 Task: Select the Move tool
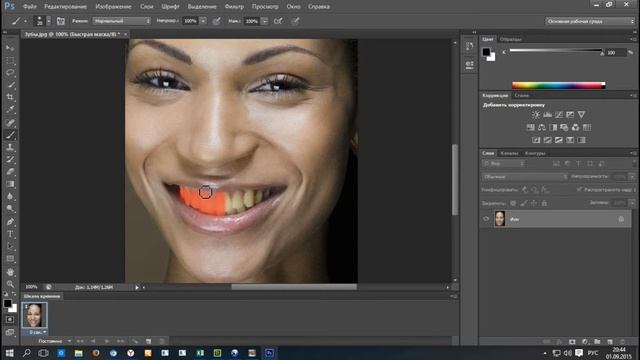coord(10,48)
